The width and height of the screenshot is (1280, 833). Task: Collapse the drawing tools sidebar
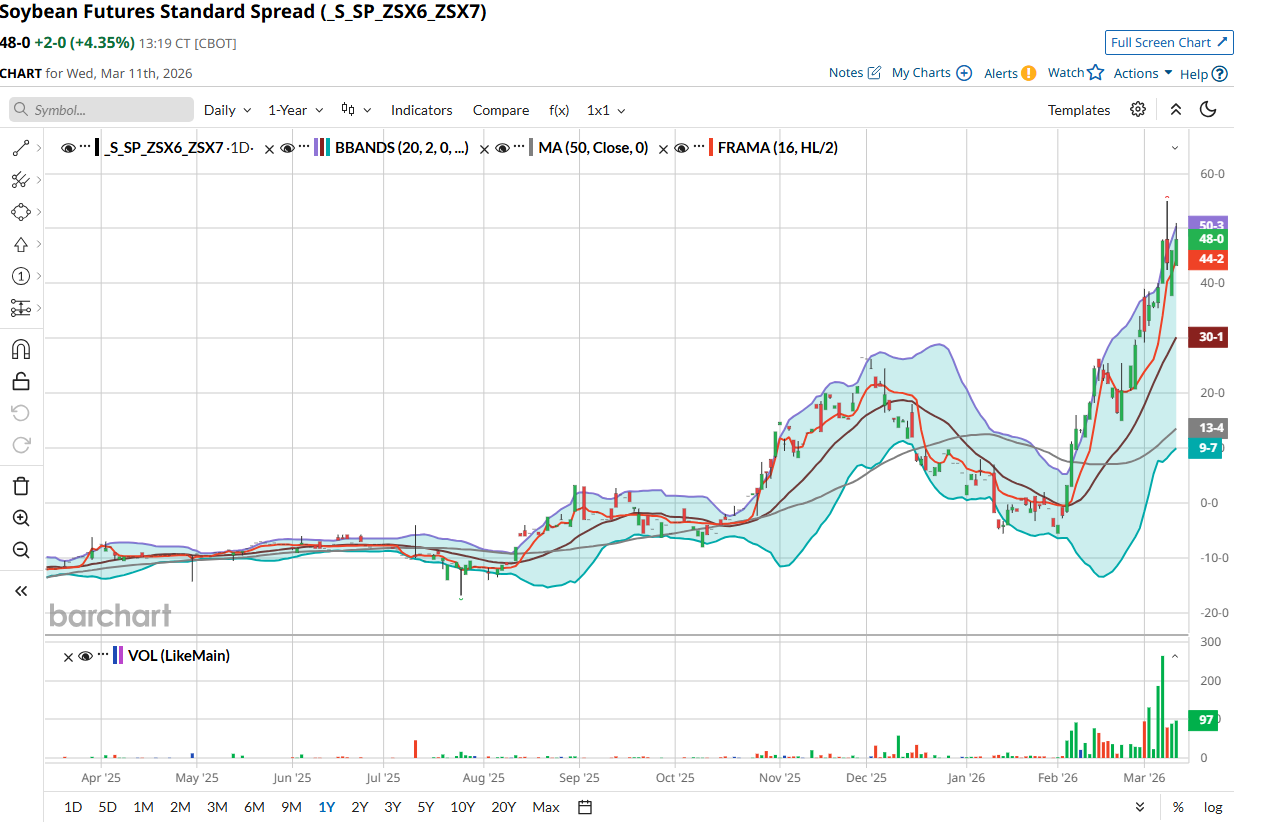(21, 591)
